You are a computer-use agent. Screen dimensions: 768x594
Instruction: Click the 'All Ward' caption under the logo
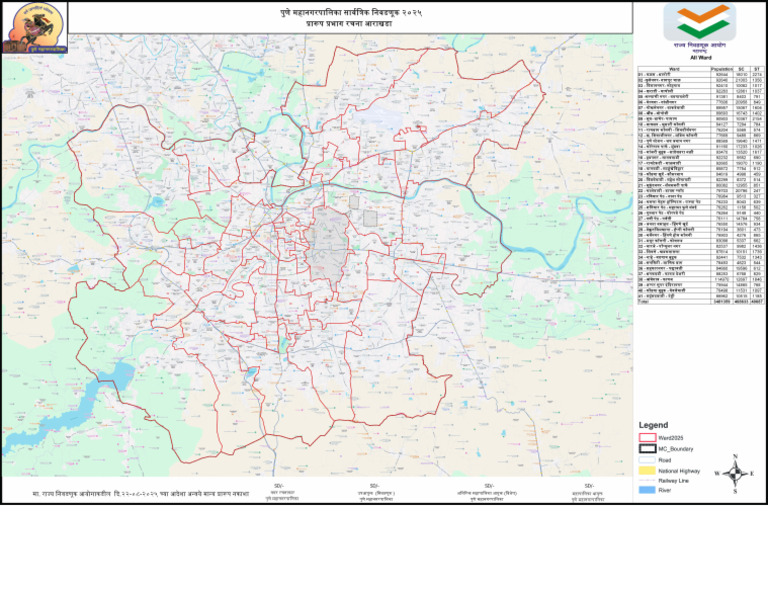point(700,58)
